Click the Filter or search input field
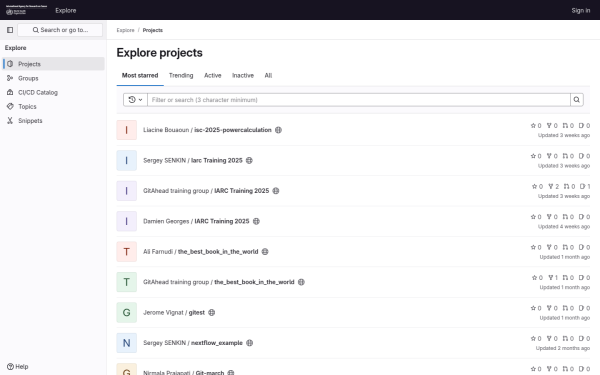This screenshot has width=600, height=375. coord(359,100)
